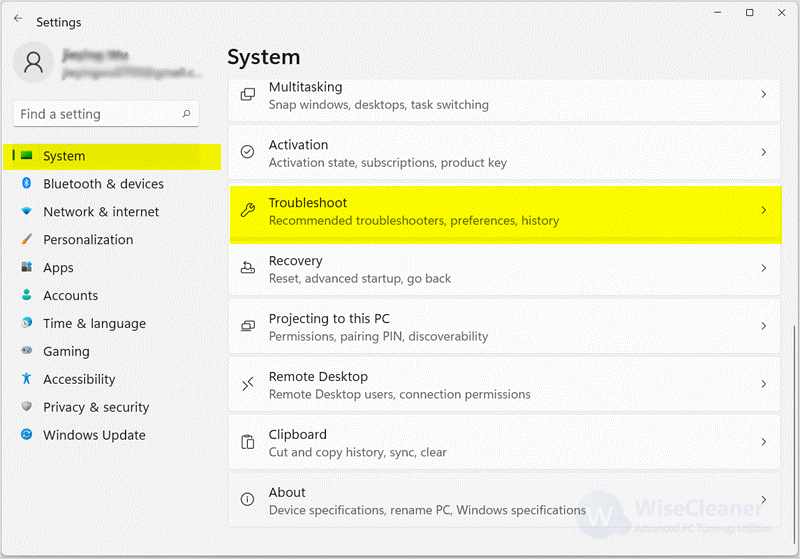The image size is (800, 559).
Task: Click the Bluetooth icon in the sidebar
Action: coord(27,183)
